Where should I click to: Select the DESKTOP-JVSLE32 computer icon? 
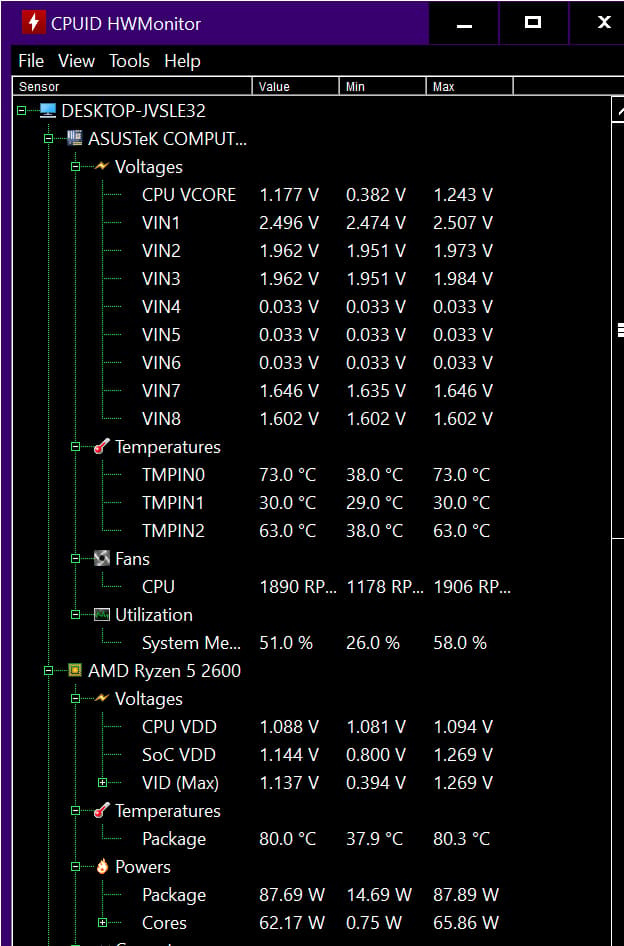pos(47,110)
